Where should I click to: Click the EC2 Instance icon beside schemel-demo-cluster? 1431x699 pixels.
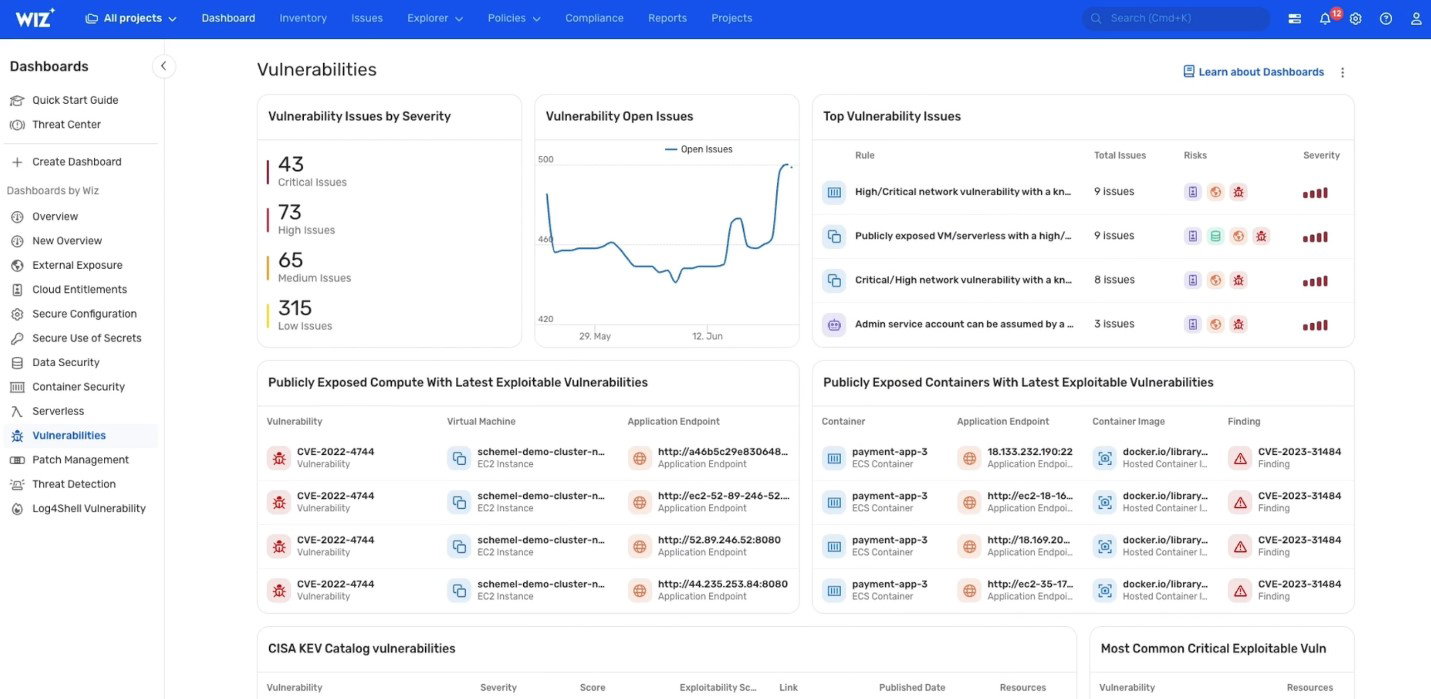click(459, 457)
